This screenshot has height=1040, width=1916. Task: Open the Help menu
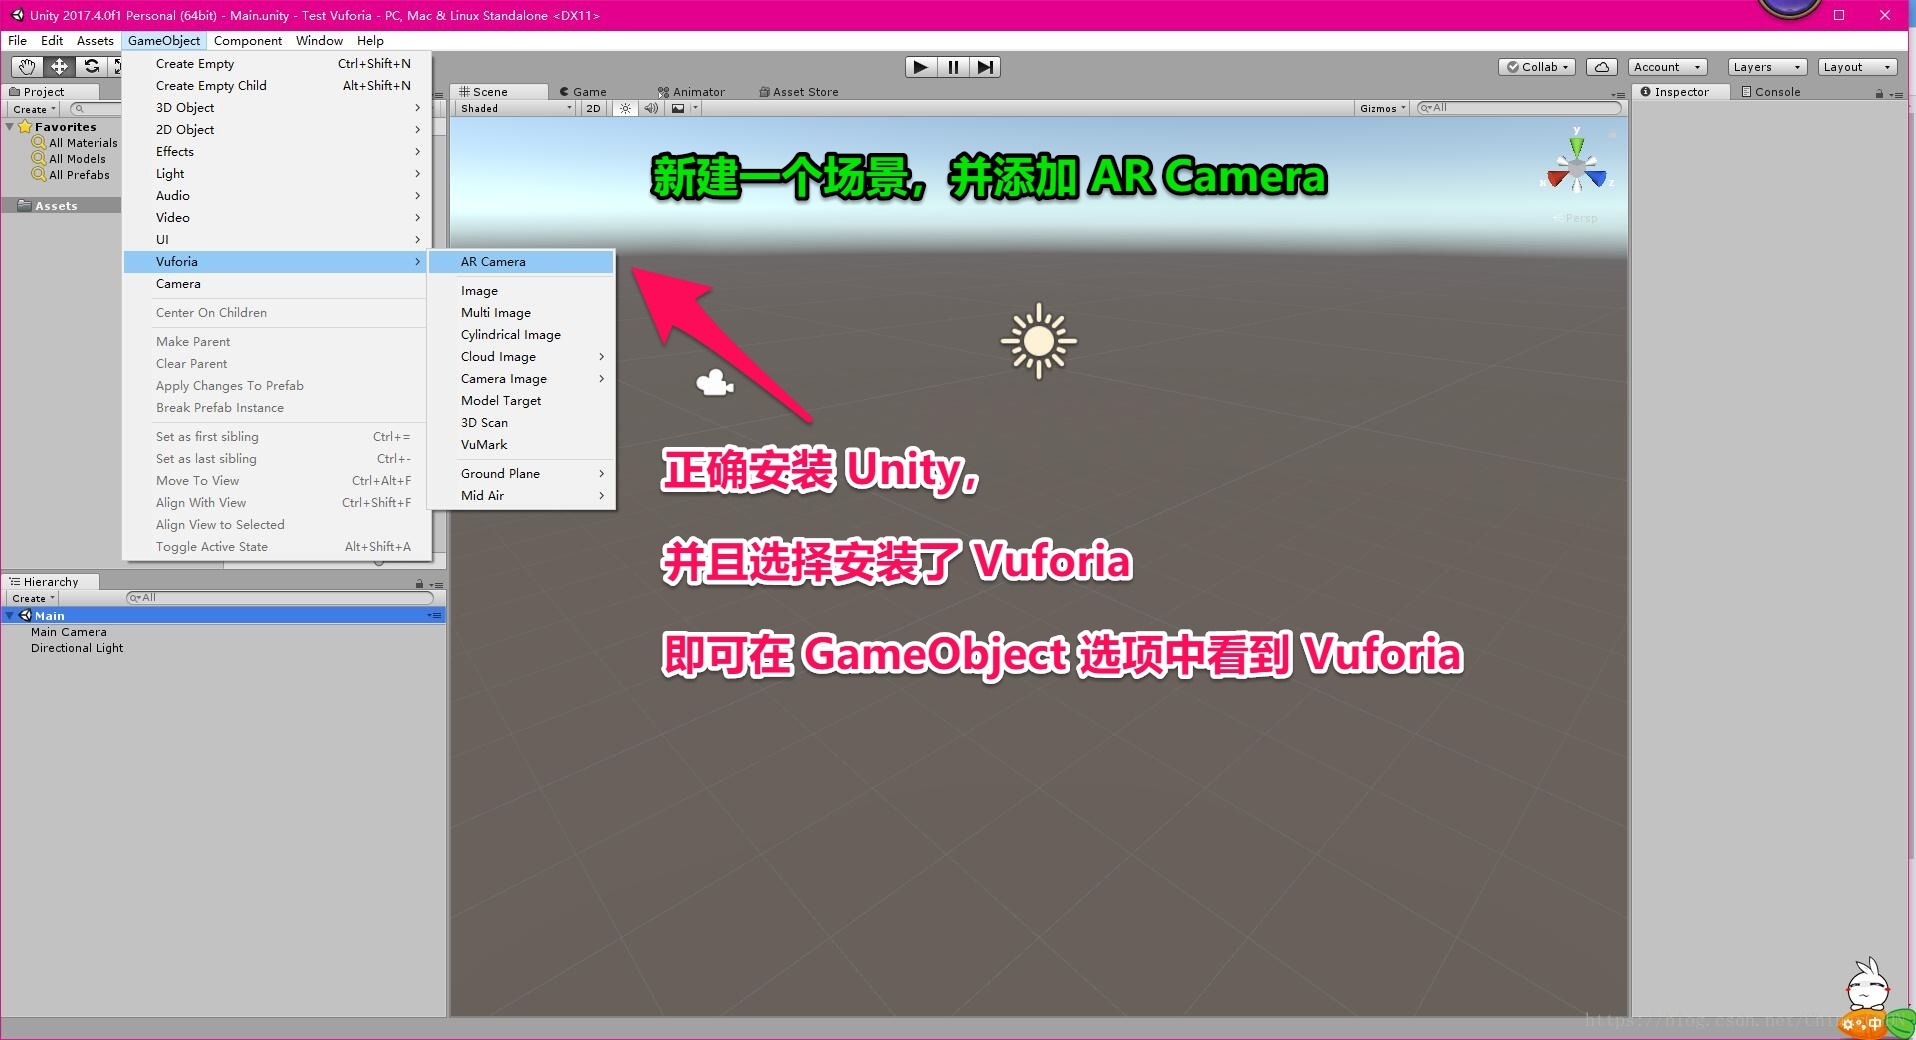[x=370, y=41]
